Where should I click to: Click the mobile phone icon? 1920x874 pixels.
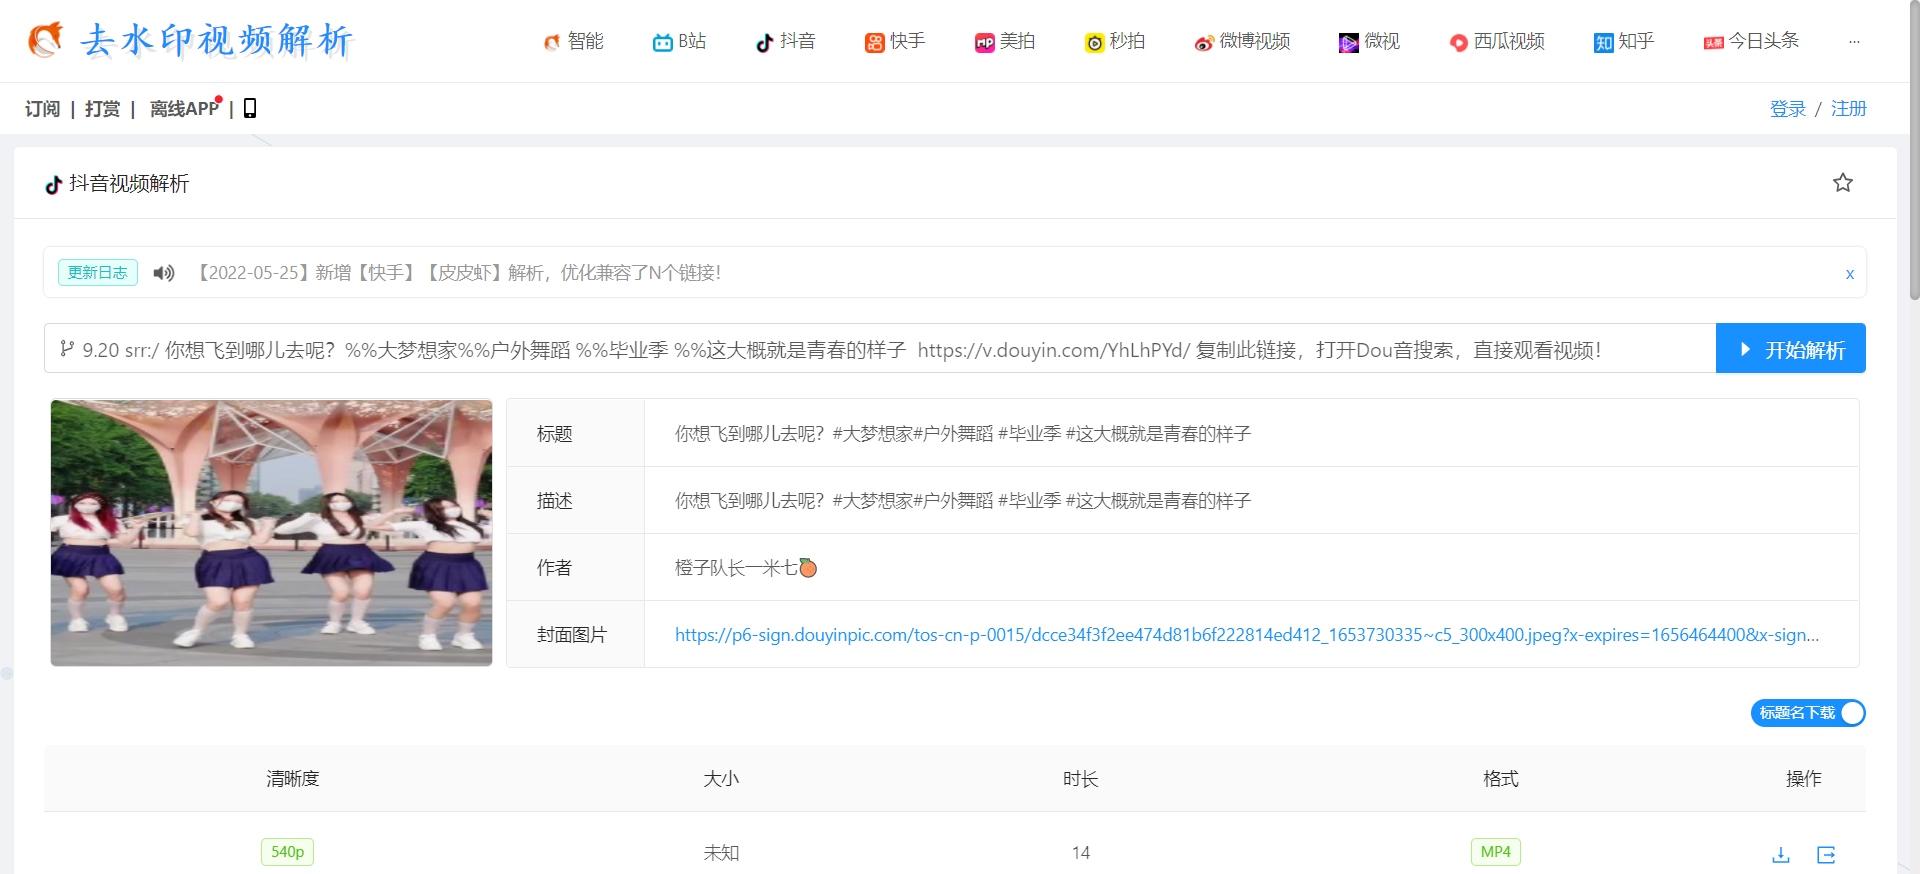(250, 108)
